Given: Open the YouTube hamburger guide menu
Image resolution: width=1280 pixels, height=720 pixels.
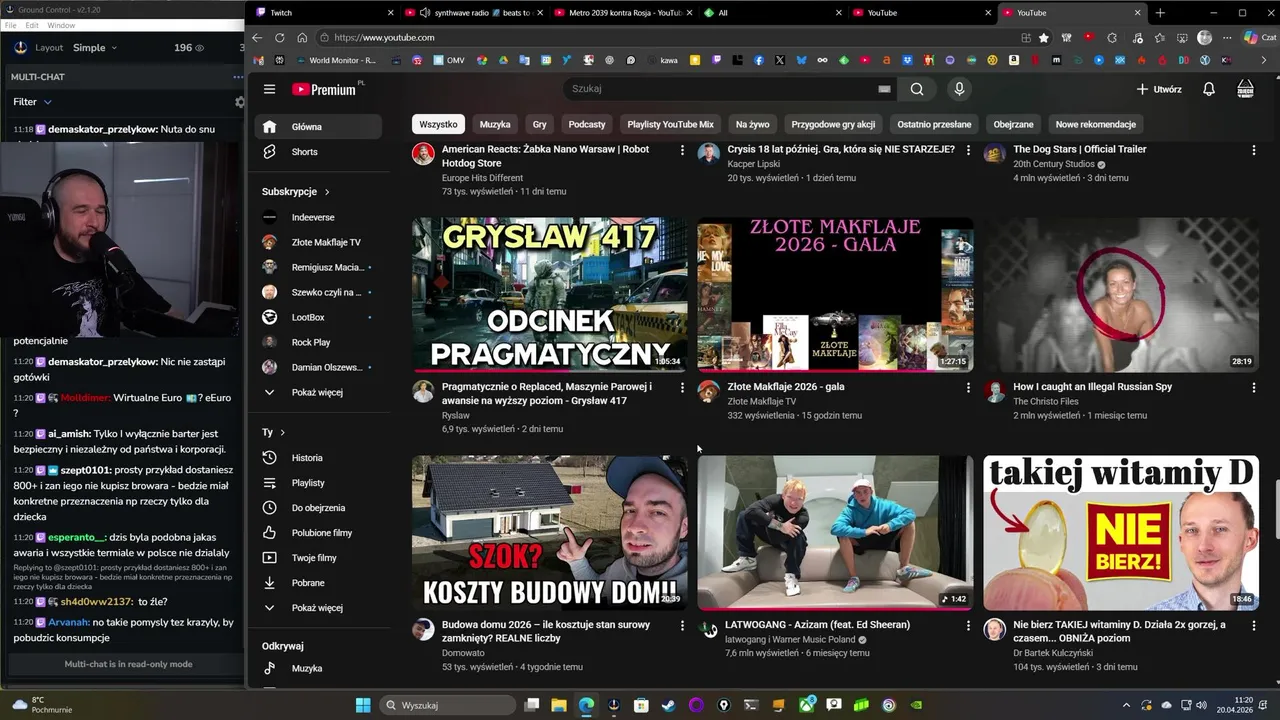Looking at the screenshot, I should [x=269, y=89].
